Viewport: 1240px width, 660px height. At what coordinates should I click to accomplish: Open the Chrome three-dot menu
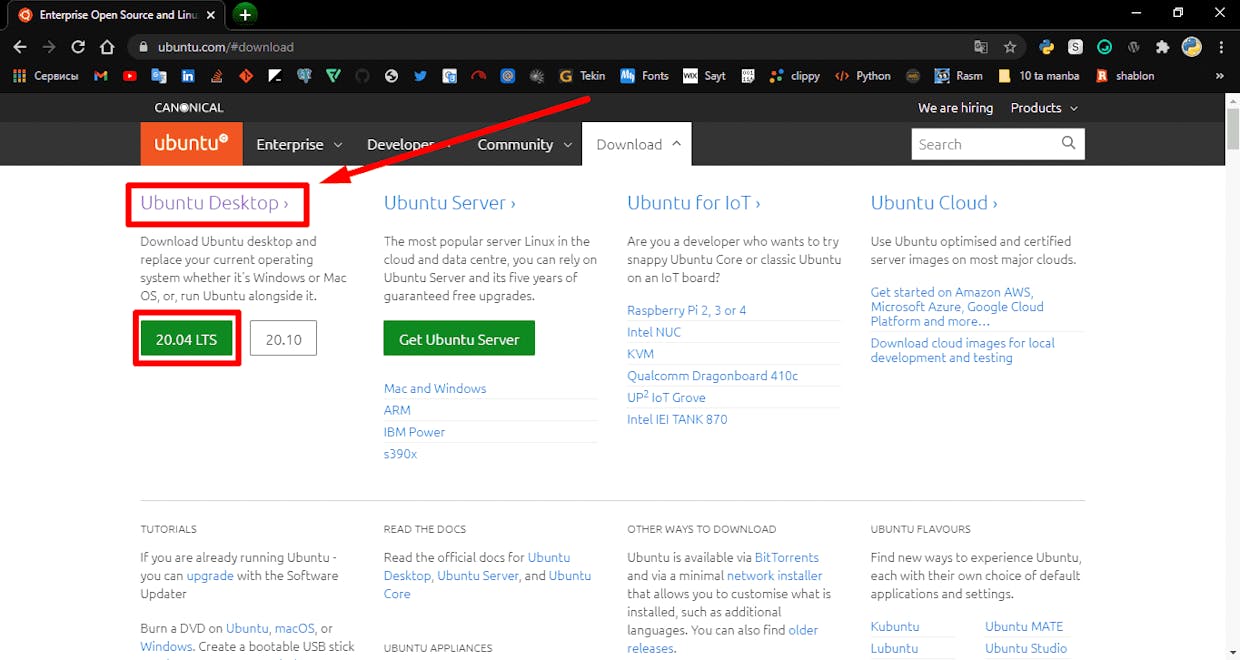[1222, 47]
